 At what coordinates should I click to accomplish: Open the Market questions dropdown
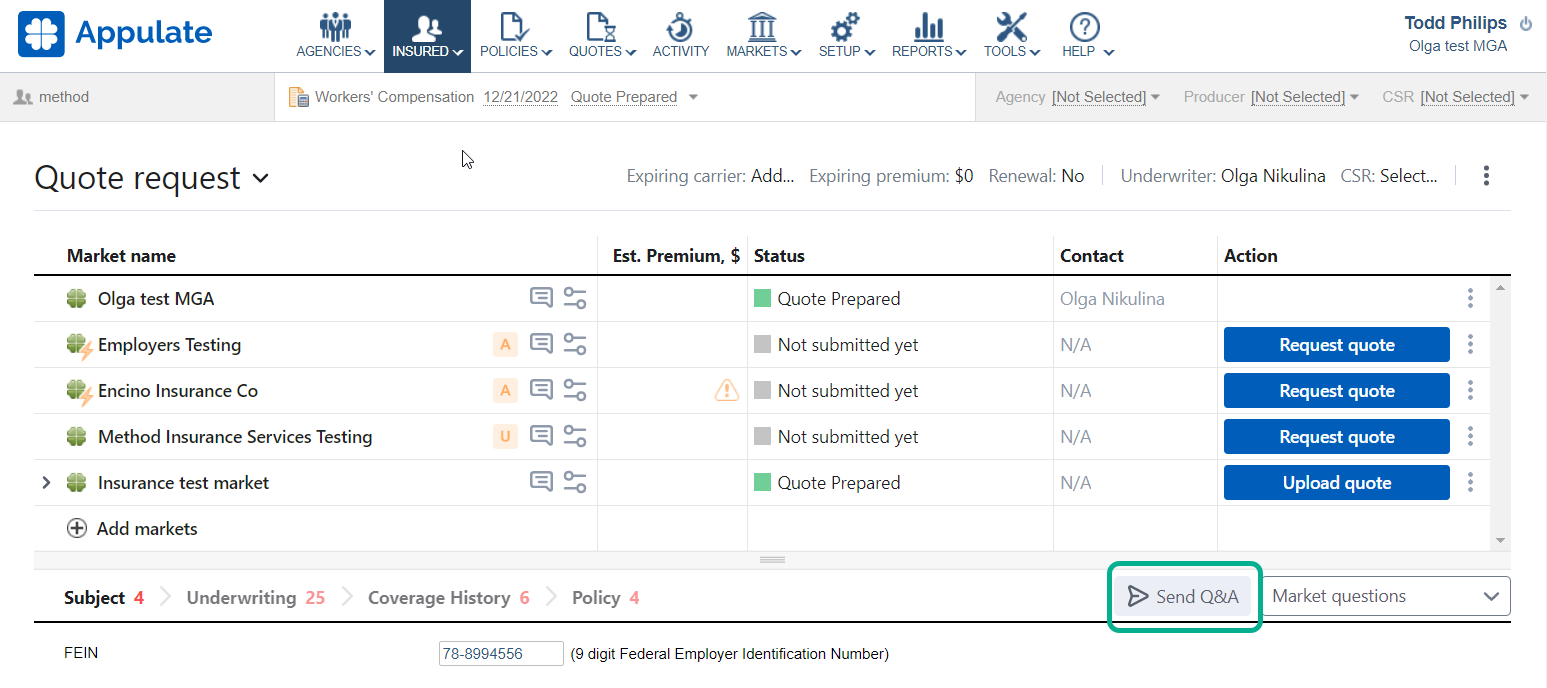tap(1386, 596)
